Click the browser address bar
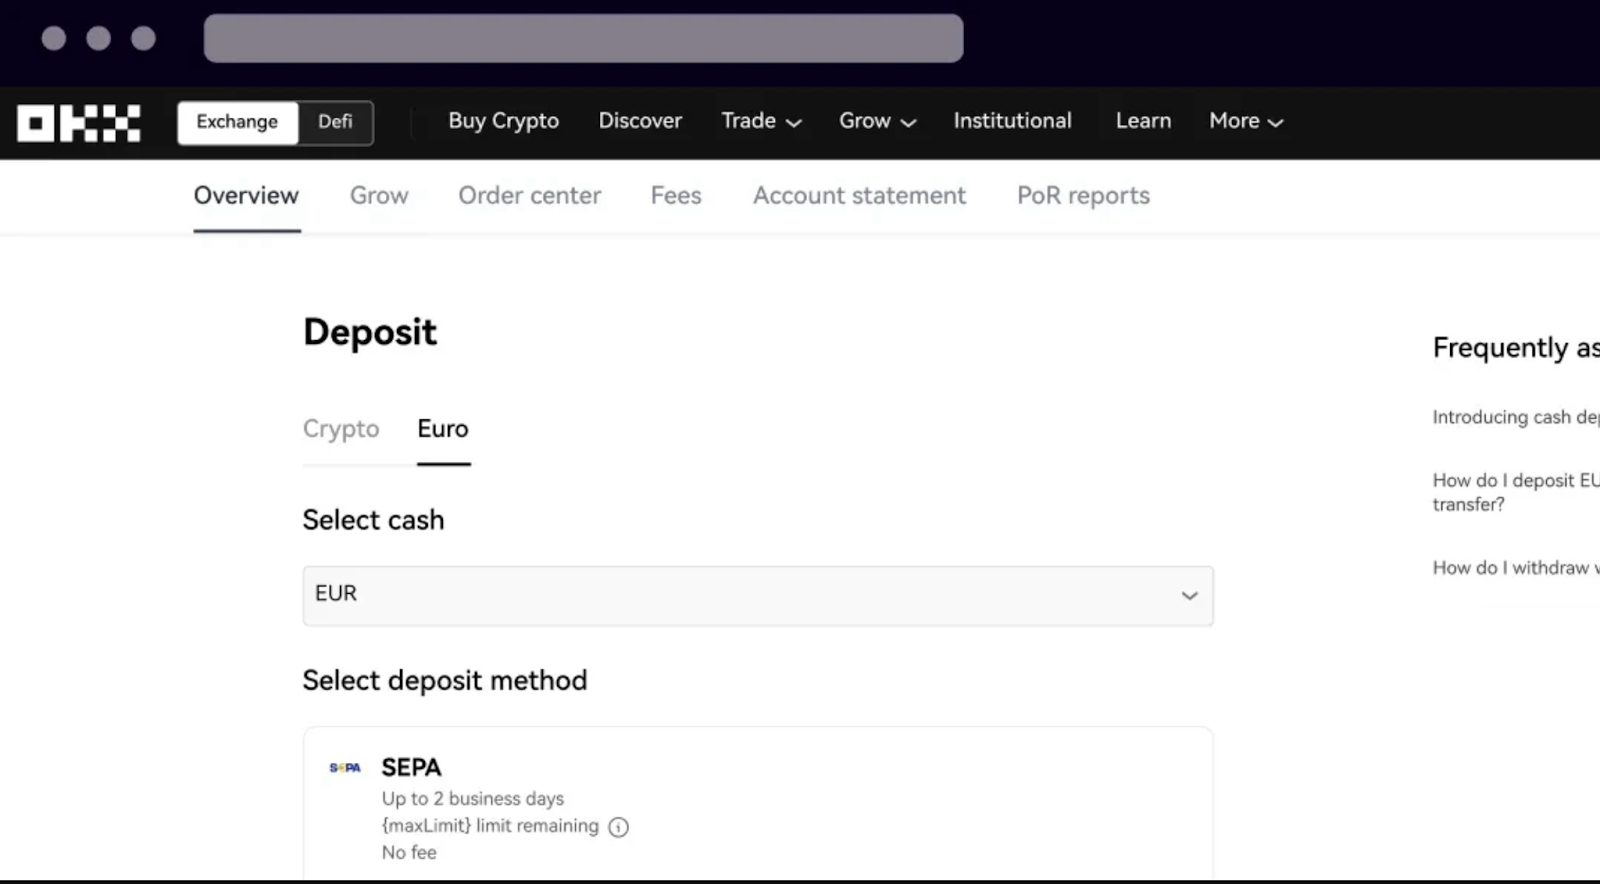This screenshot has height=884, width=1600. (x=583, y=39)
